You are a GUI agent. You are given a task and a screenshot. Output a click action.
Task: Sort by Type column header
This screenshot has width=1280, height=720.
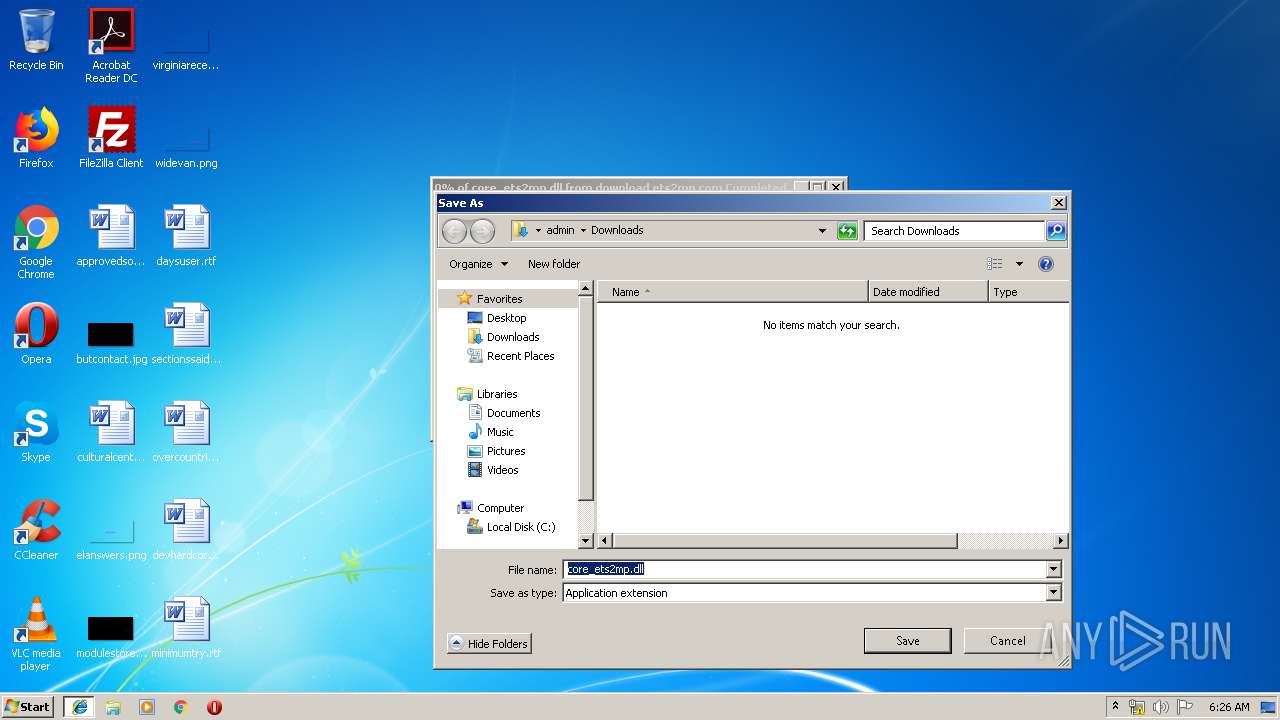[x=1028, y=292]
